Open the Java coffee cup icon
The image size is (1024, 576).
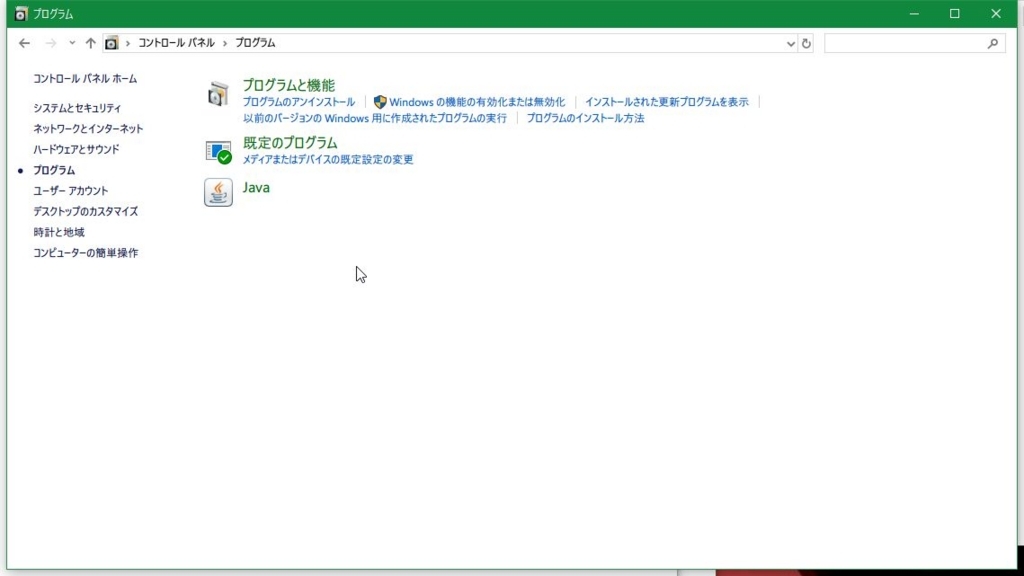(x=218, y=193)
